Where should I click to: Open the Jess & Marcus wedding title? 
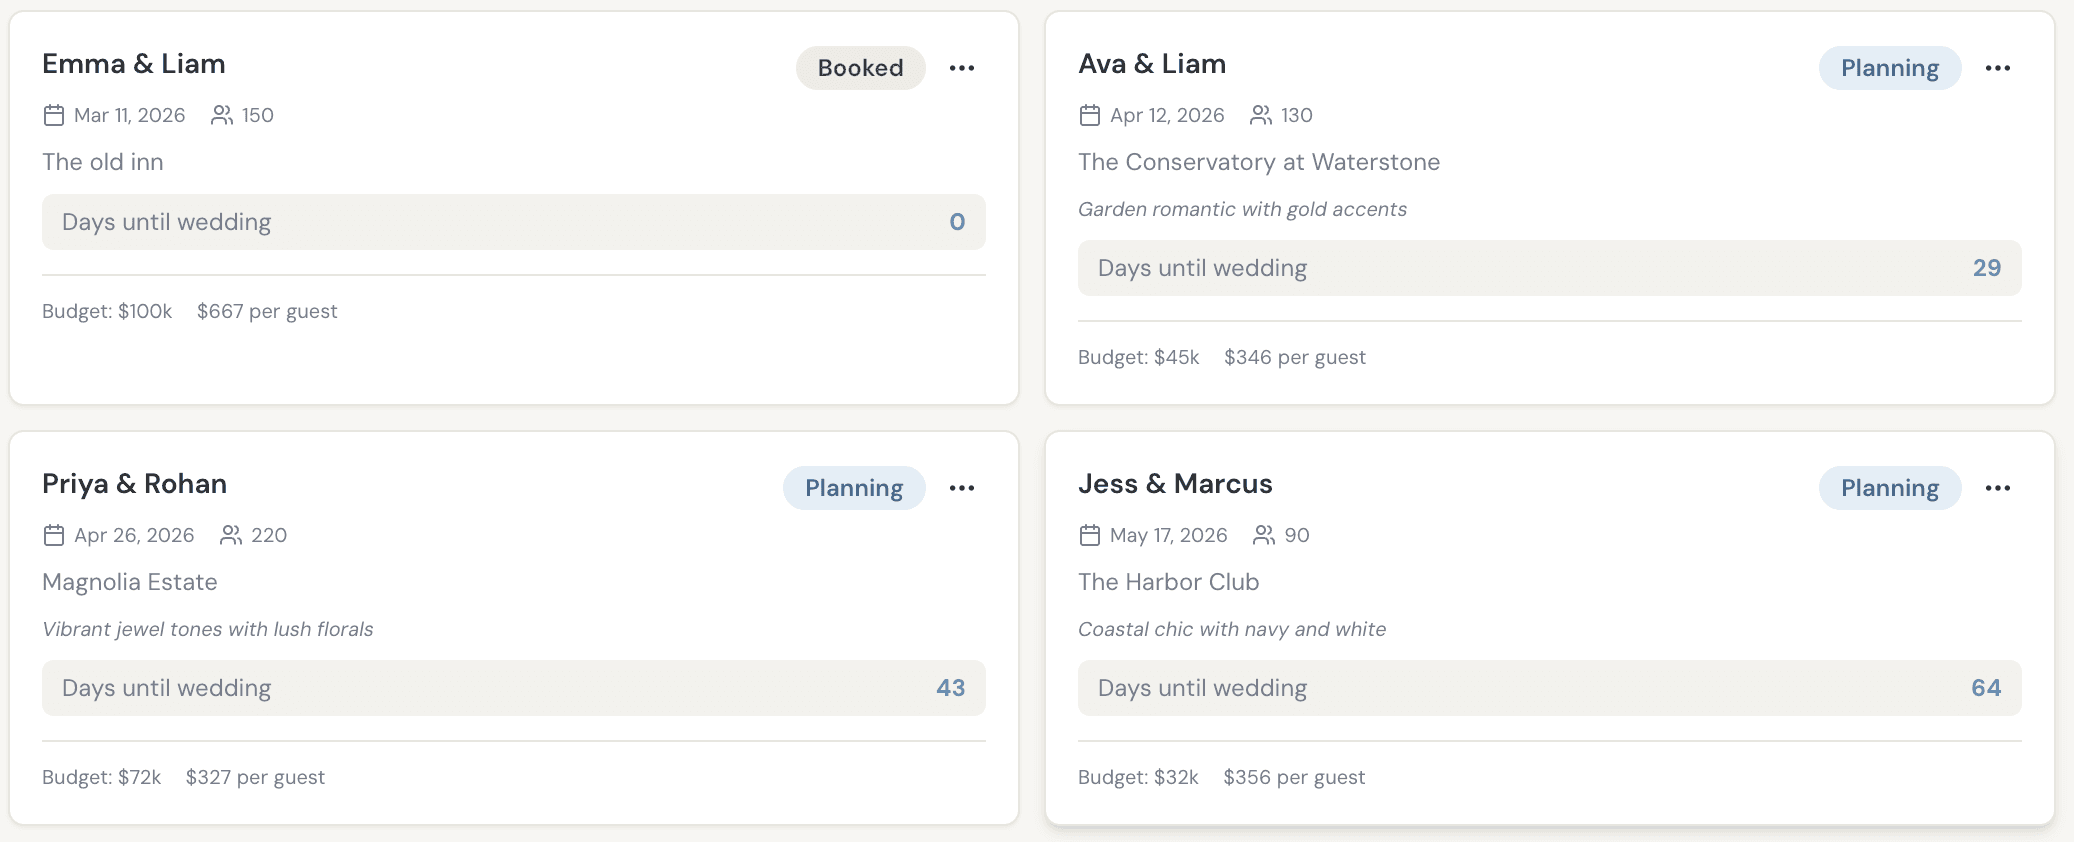[1175, 484]
